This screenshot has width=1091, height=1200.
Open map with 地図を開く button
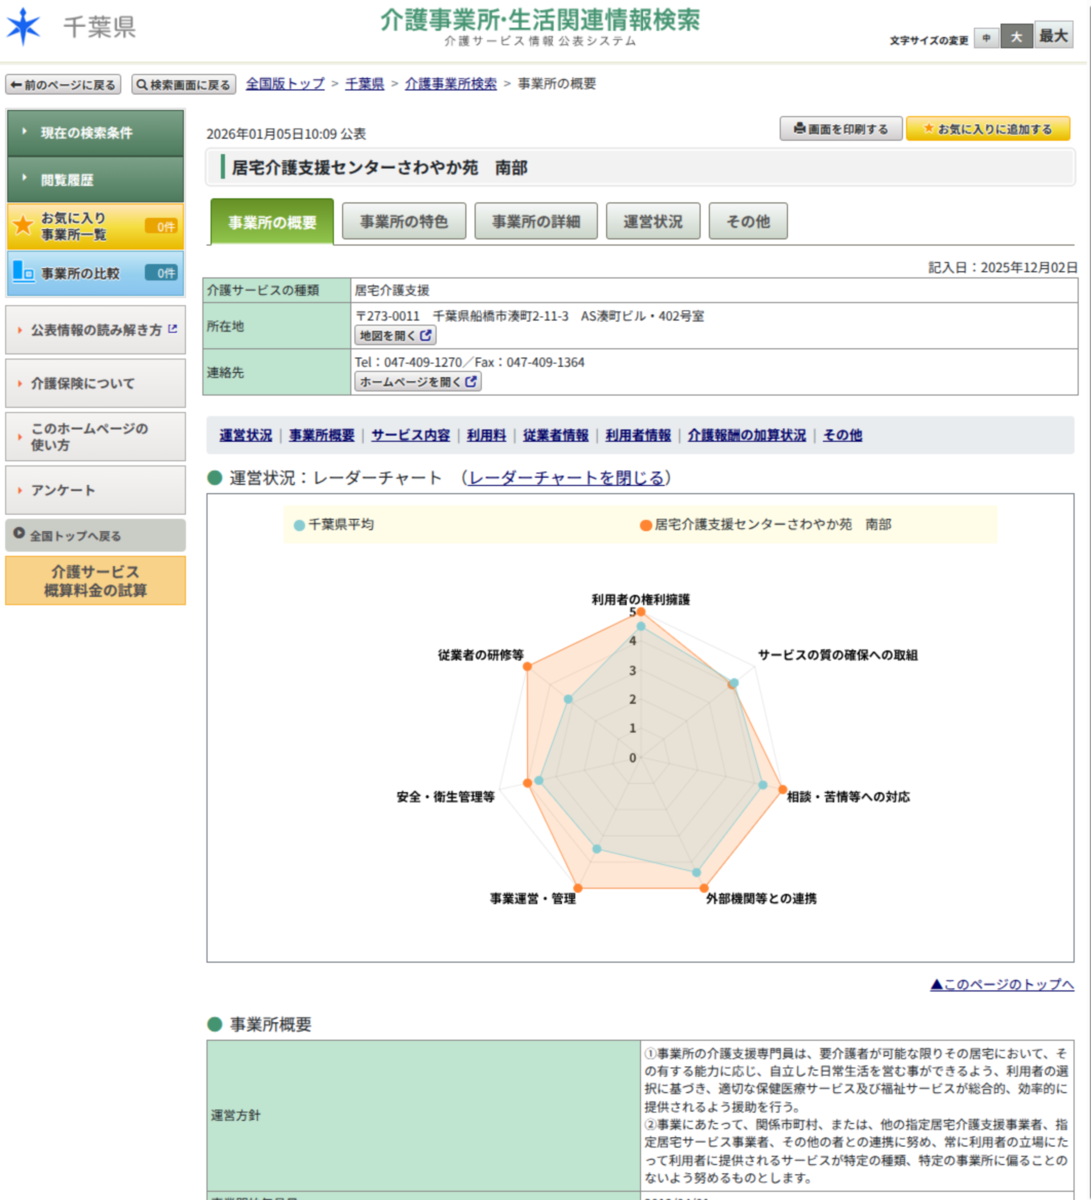pyautogui.click(x=396, y=336)
